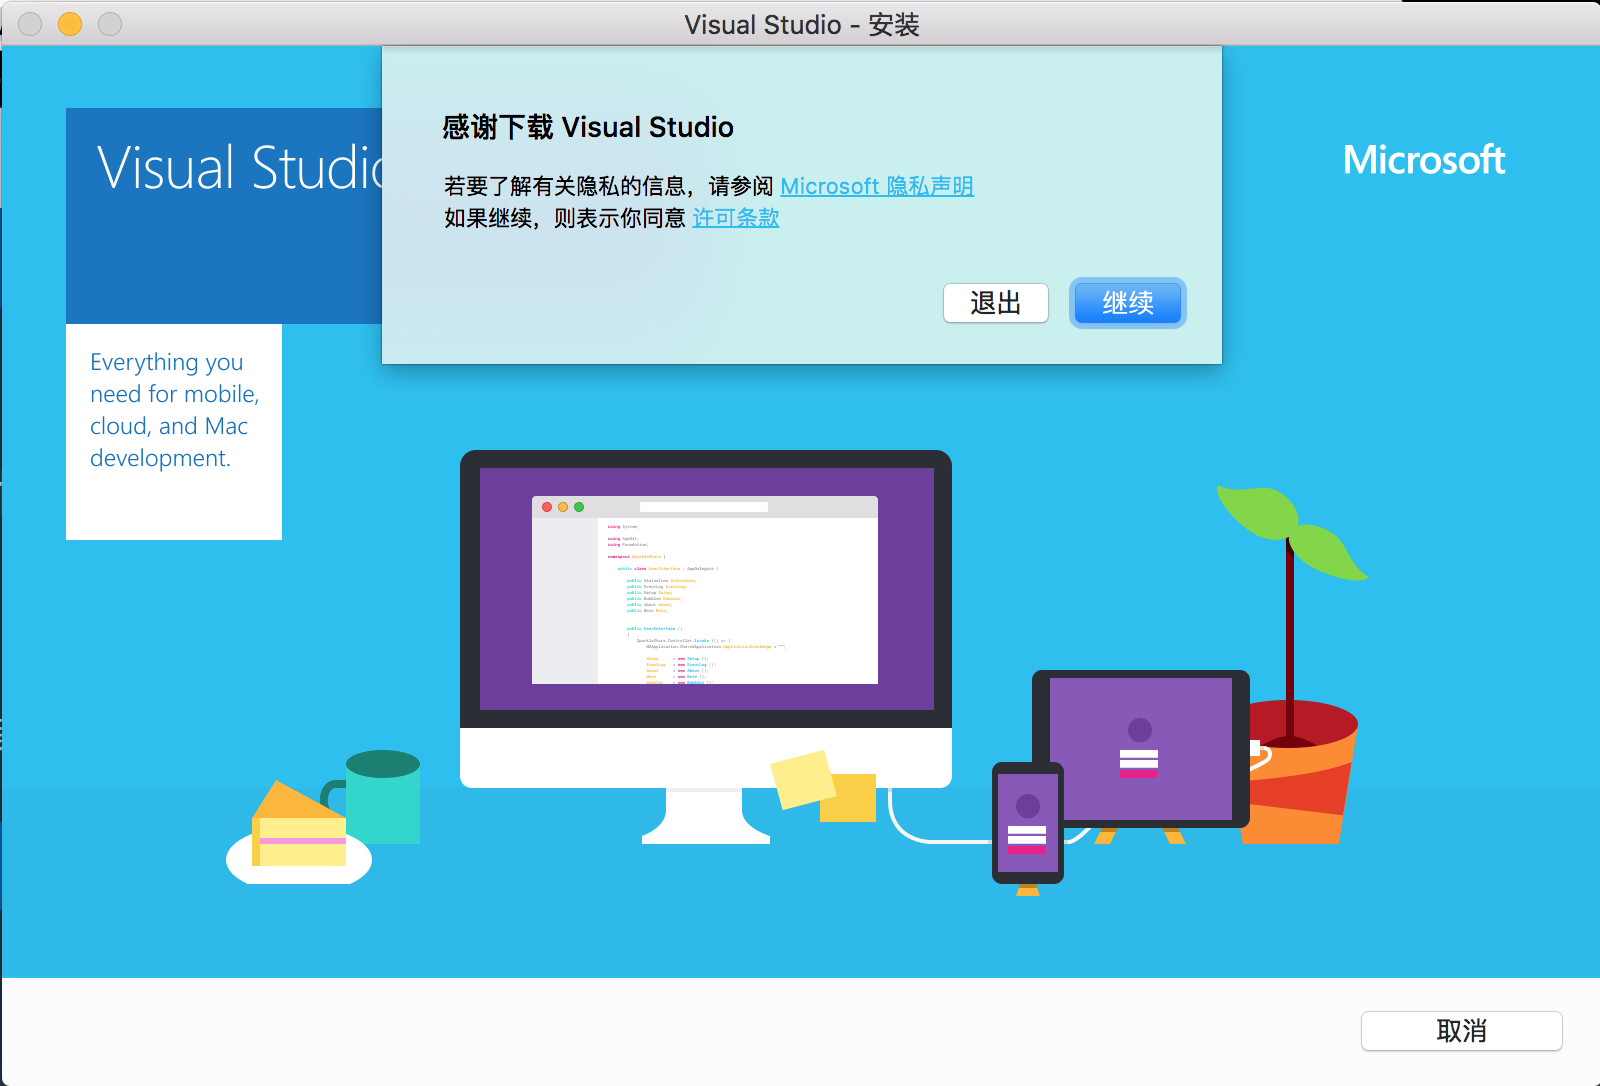Image resolution: width=1600 pixels, height=1086 pixels.
Task: Click the Visual Studio blue banner title
Action: (x=240, y=167)
